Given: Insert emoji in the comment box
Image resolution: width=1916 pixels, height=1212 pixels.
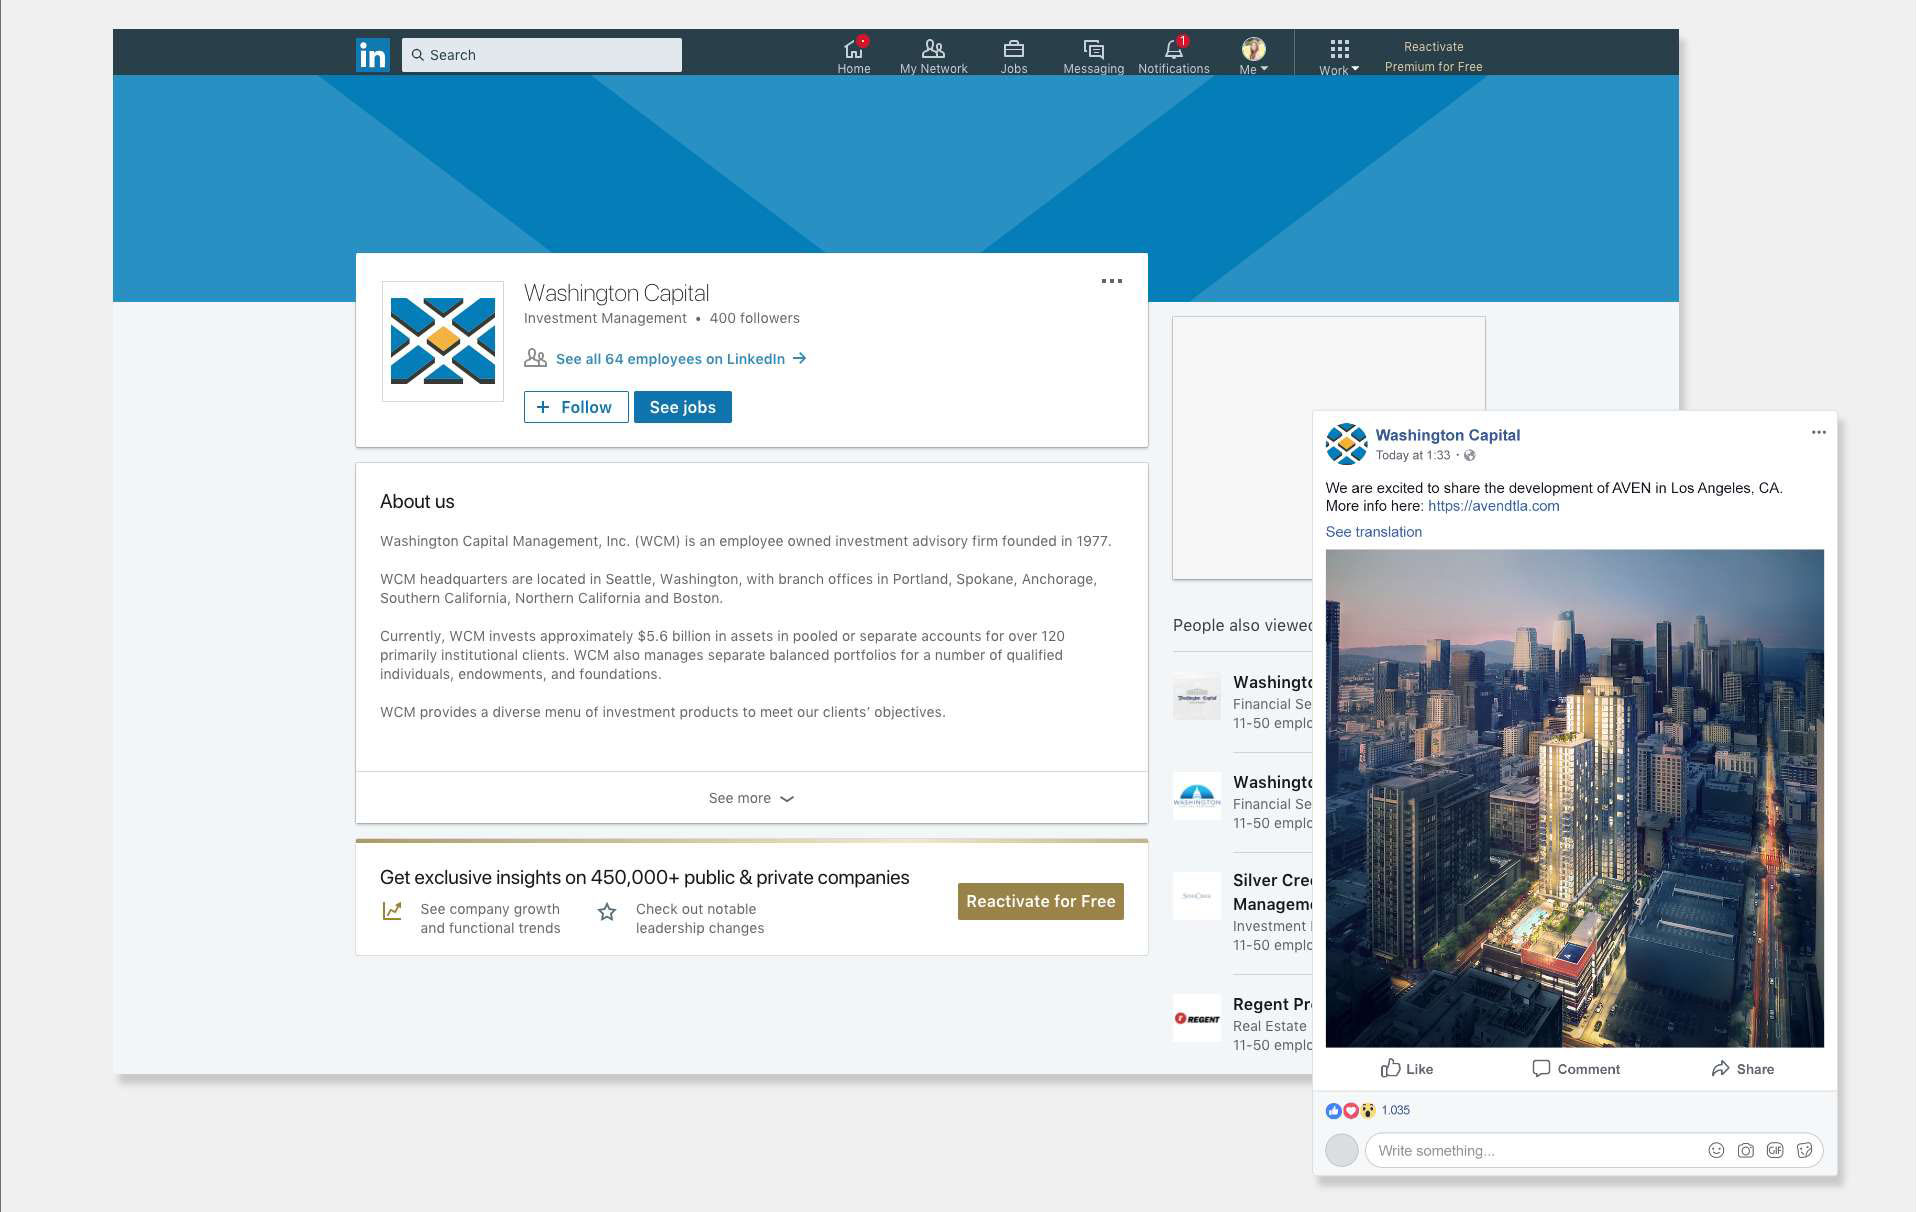Looking at the screenshot, I should click(x=1716, y=1150).
